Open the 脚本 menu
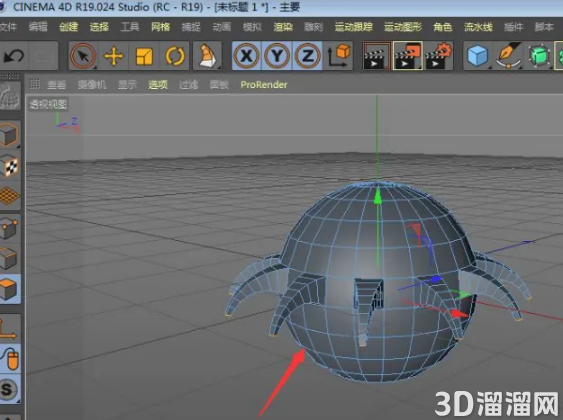The width and height of the screenshot is (563, 420). (544, 27)
